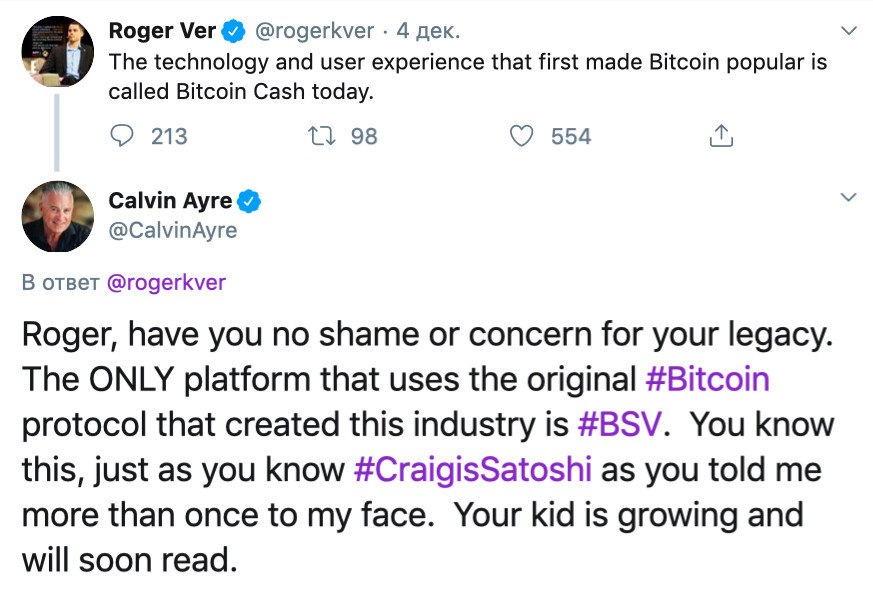
Task: Click the share icon on Roger Ver's tweet
Action: coord(721,136)
